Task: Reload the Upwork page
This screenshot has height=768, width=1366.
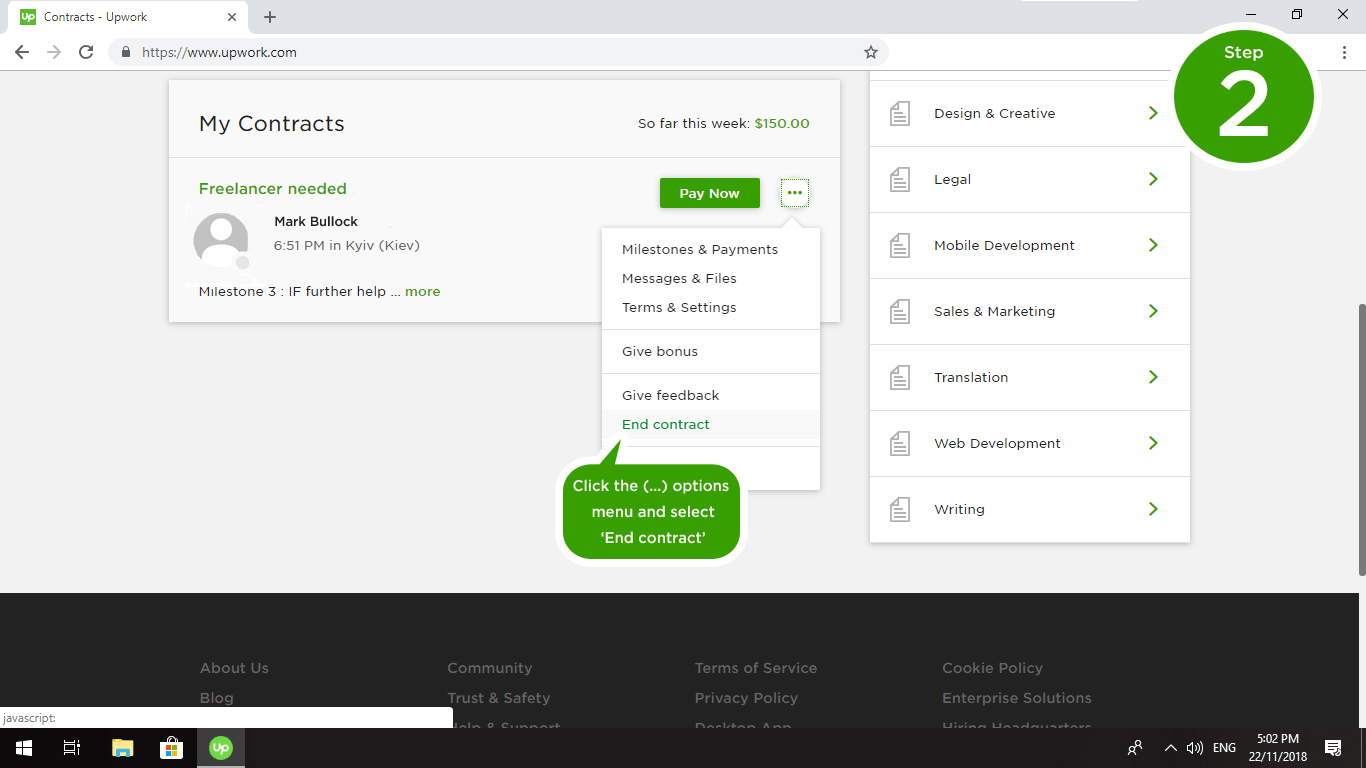Action: pyautogui.click(x=86, y=52)
